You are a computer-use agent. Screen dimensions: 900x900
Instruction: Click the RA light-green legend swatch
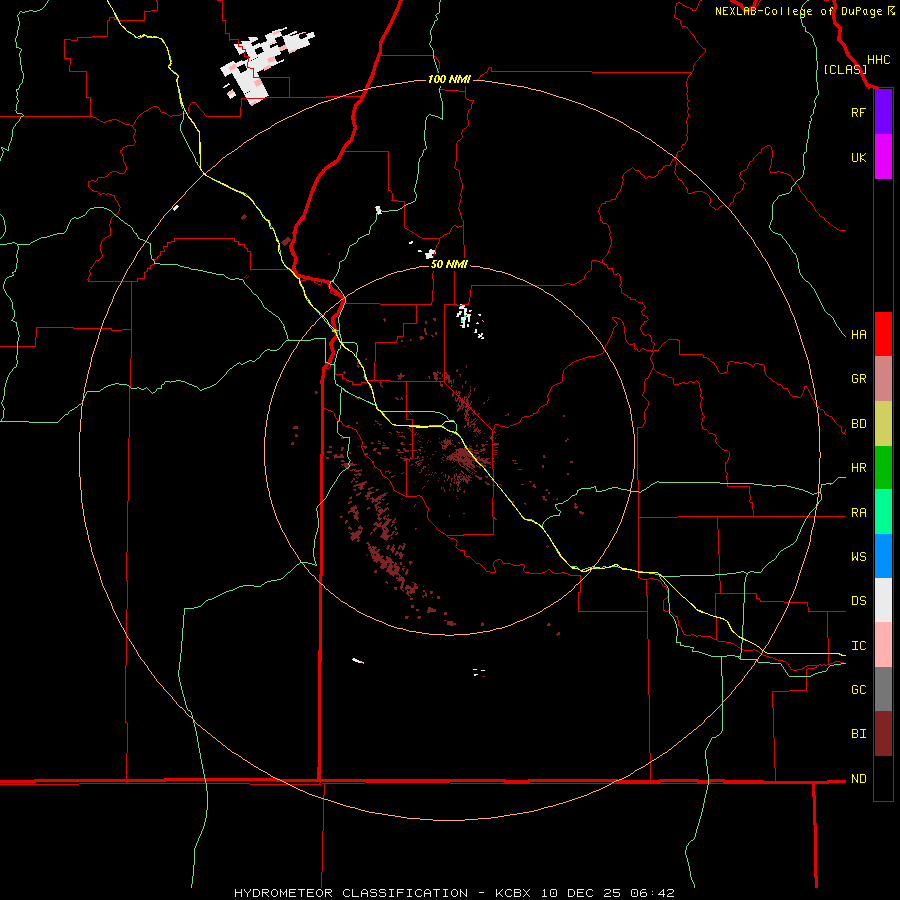click(883, 512)
